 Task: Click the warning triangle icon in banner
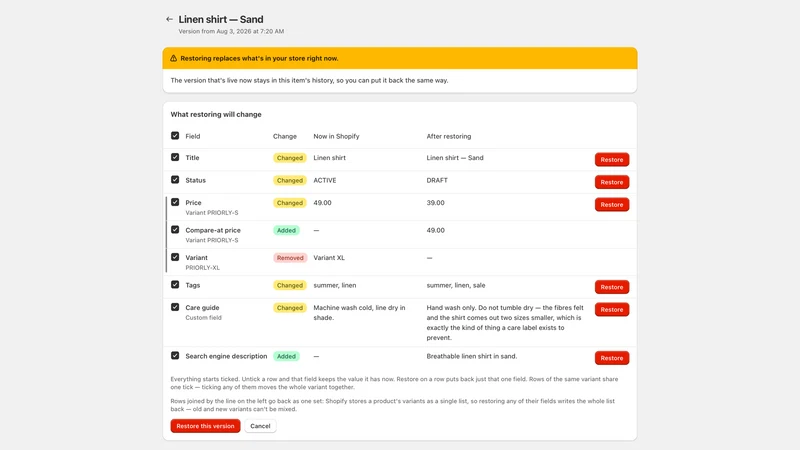(173, 58)
